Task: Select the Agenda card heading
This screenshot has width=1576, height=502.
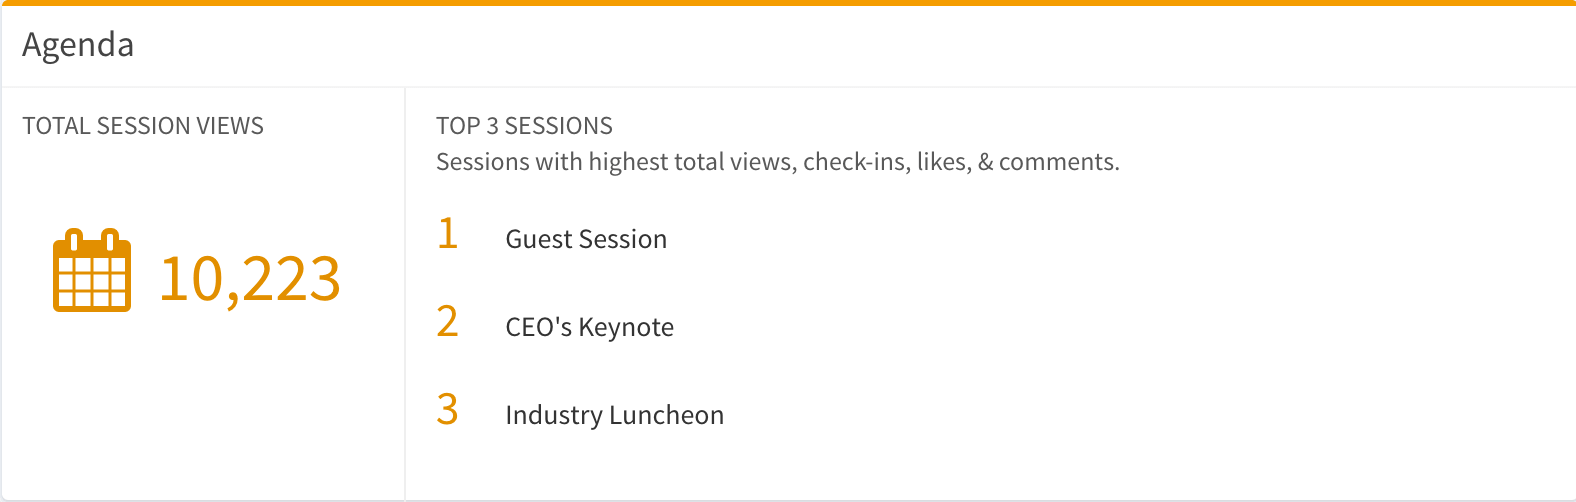Action: pos(78,45)
